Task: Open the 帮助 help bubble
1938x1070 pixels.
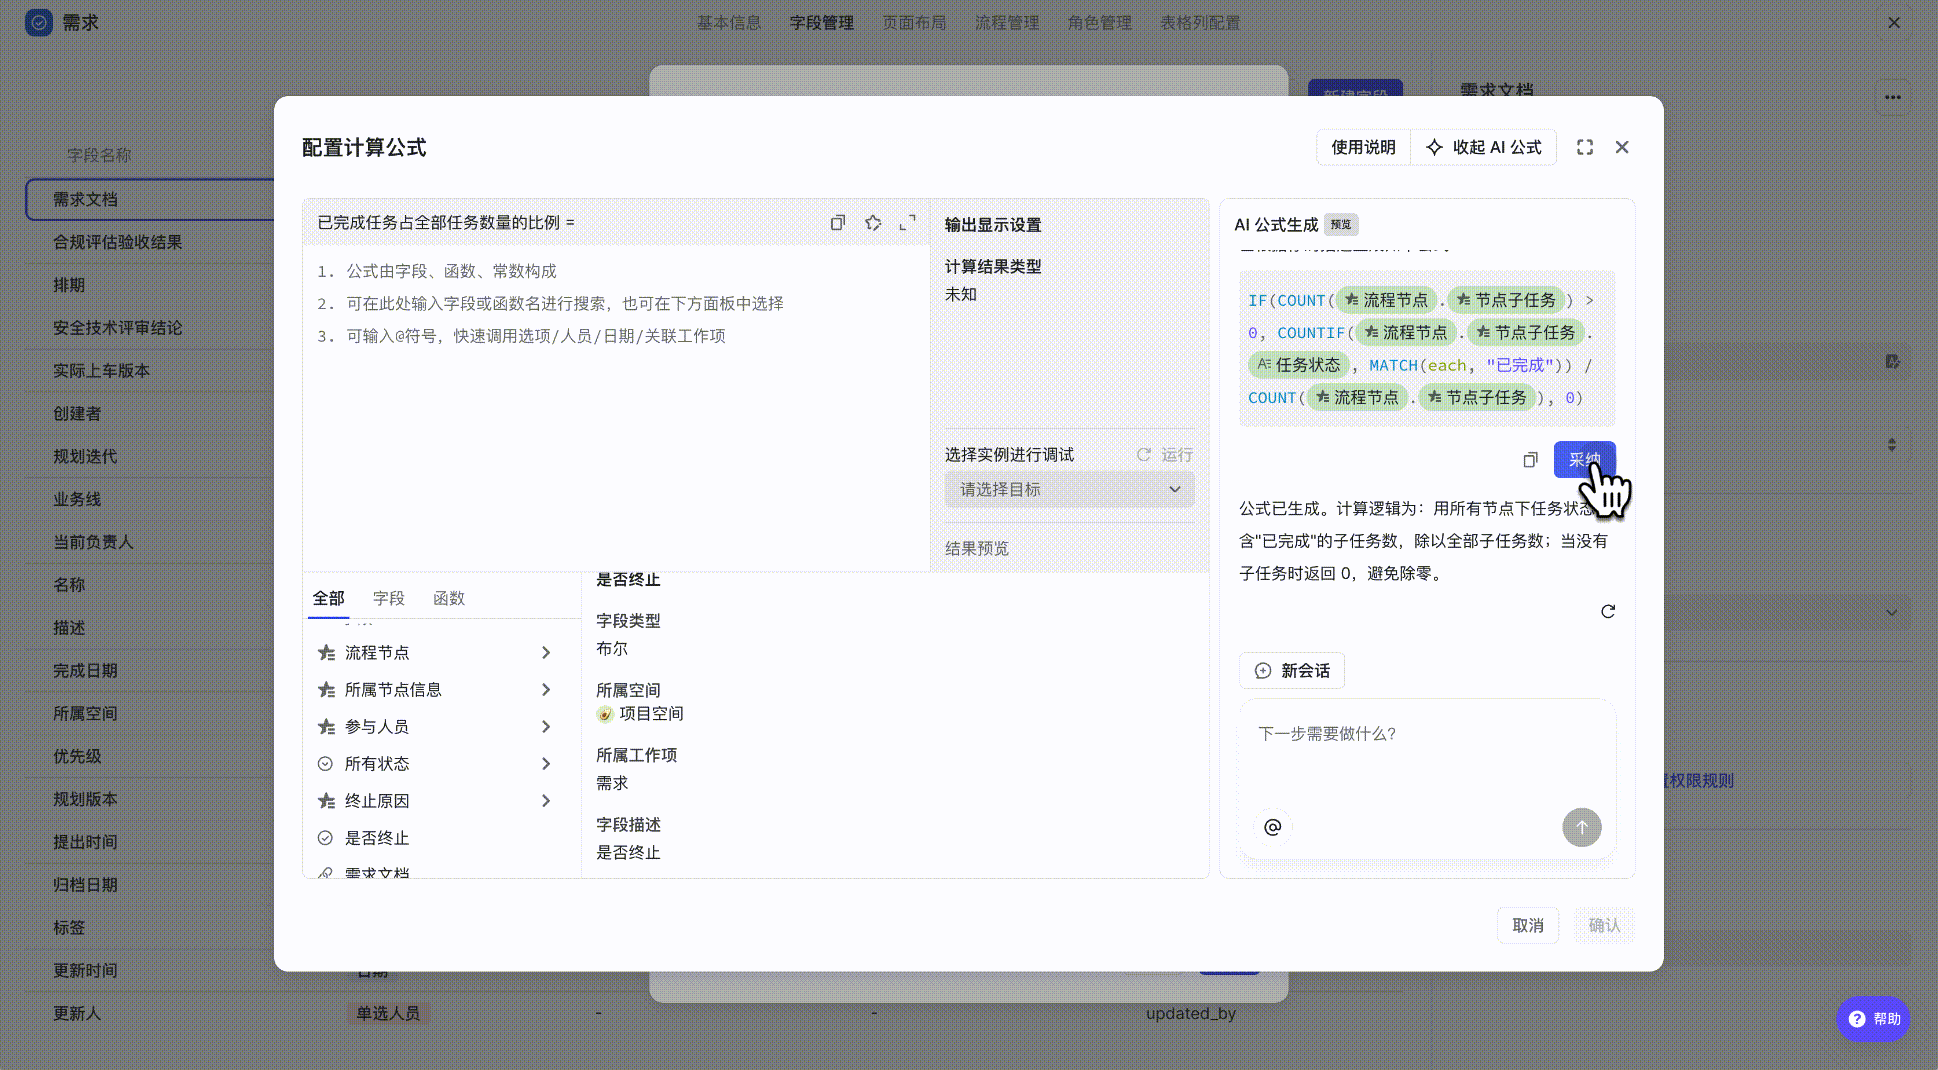Action: tap(1873, 1019)
